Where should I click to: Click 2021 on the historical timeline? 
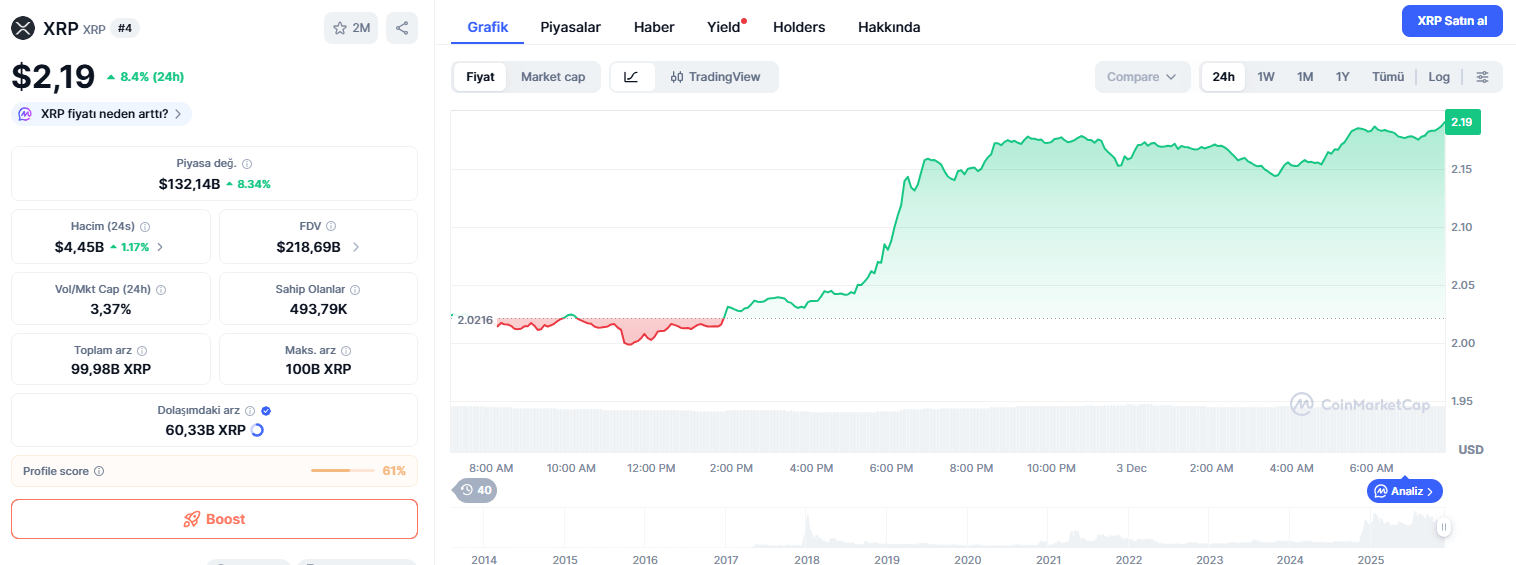[x=1048, y=559]
